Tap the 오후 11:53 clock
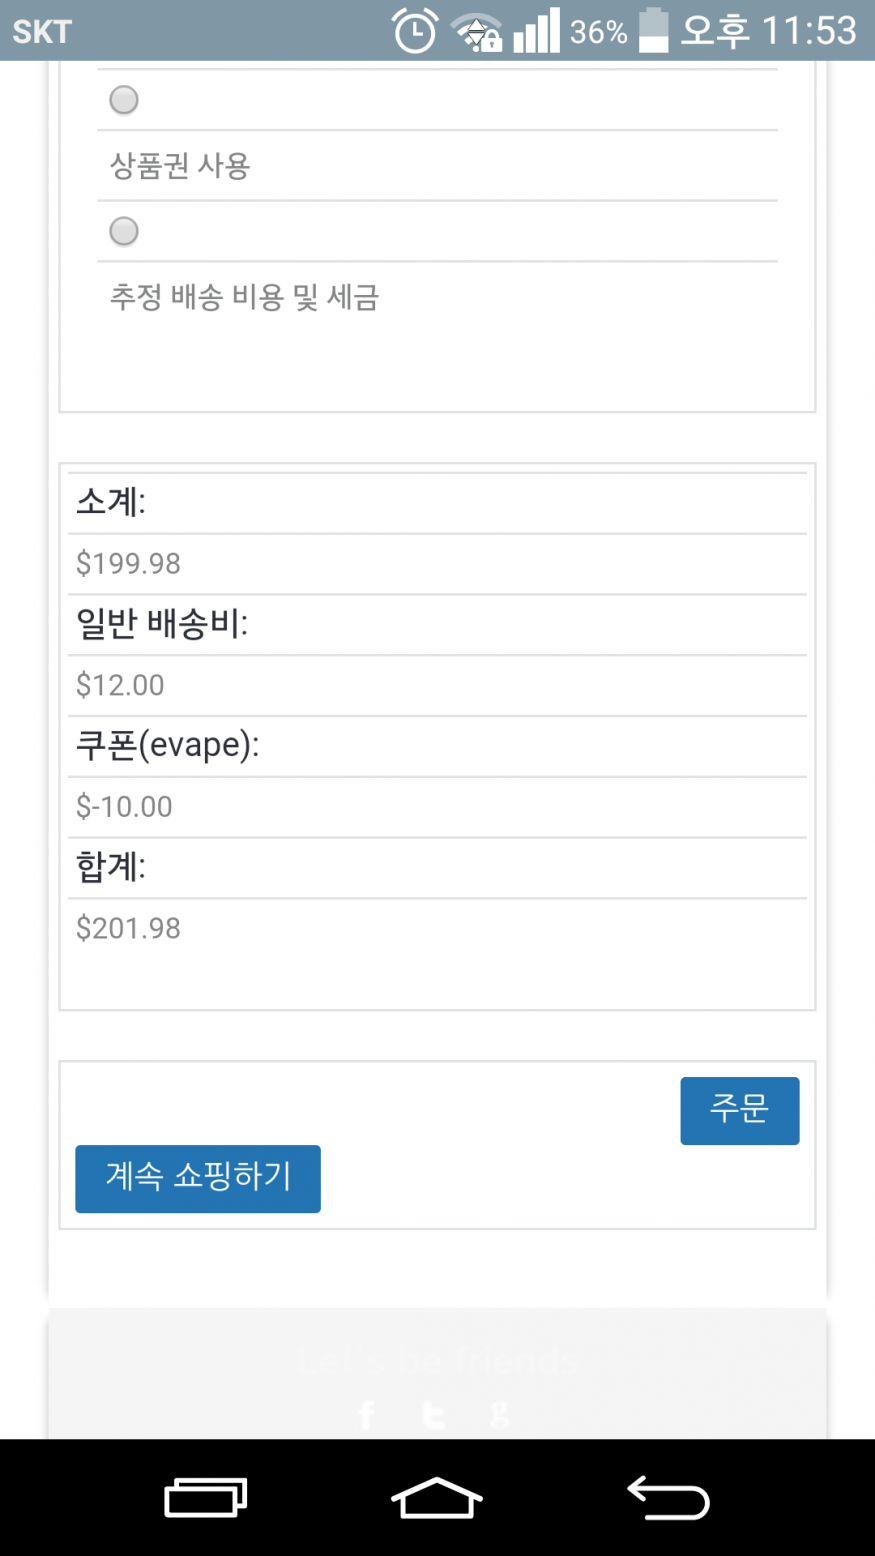The image size is (875, 1556). tap(768, 31)
